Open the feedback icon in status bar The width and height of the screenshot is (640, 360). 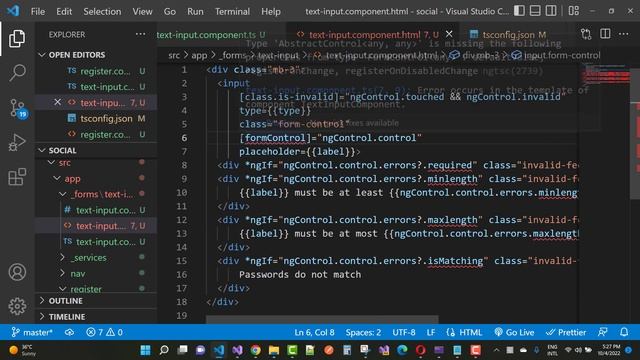coord(603,332)
